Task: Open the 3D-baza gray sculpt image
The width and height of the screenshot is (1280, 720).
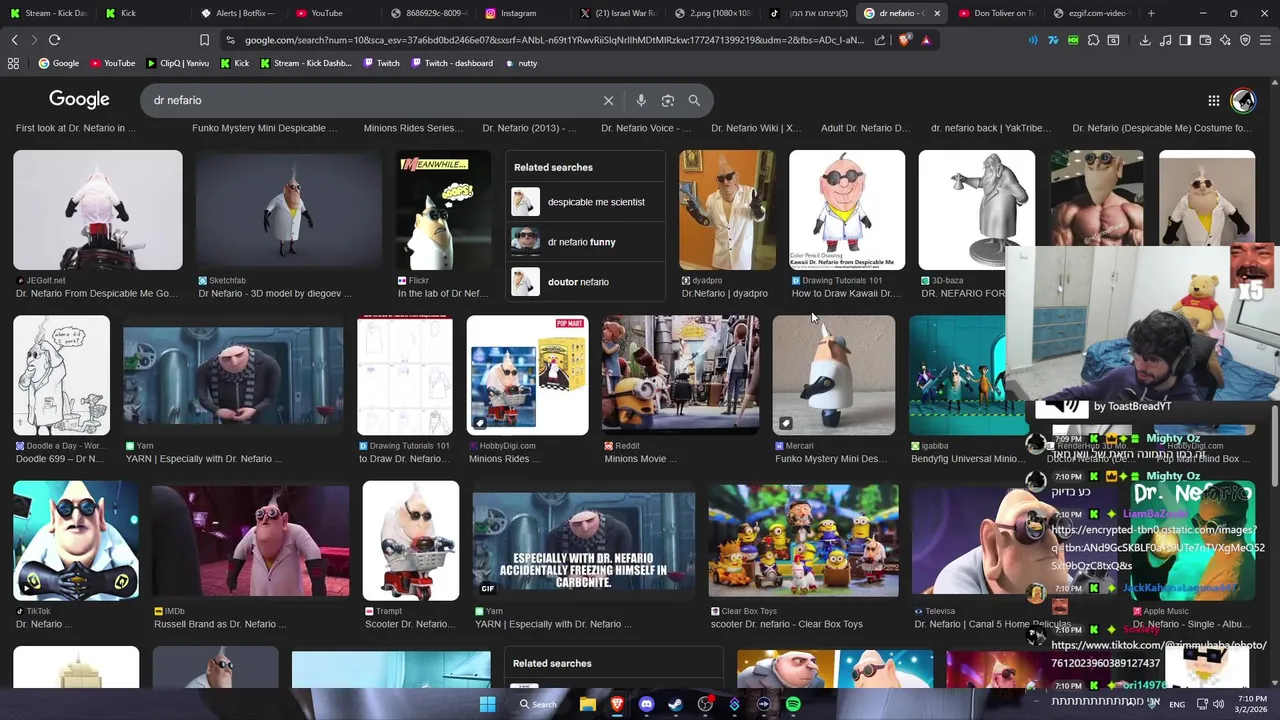Action: point(977,210)
